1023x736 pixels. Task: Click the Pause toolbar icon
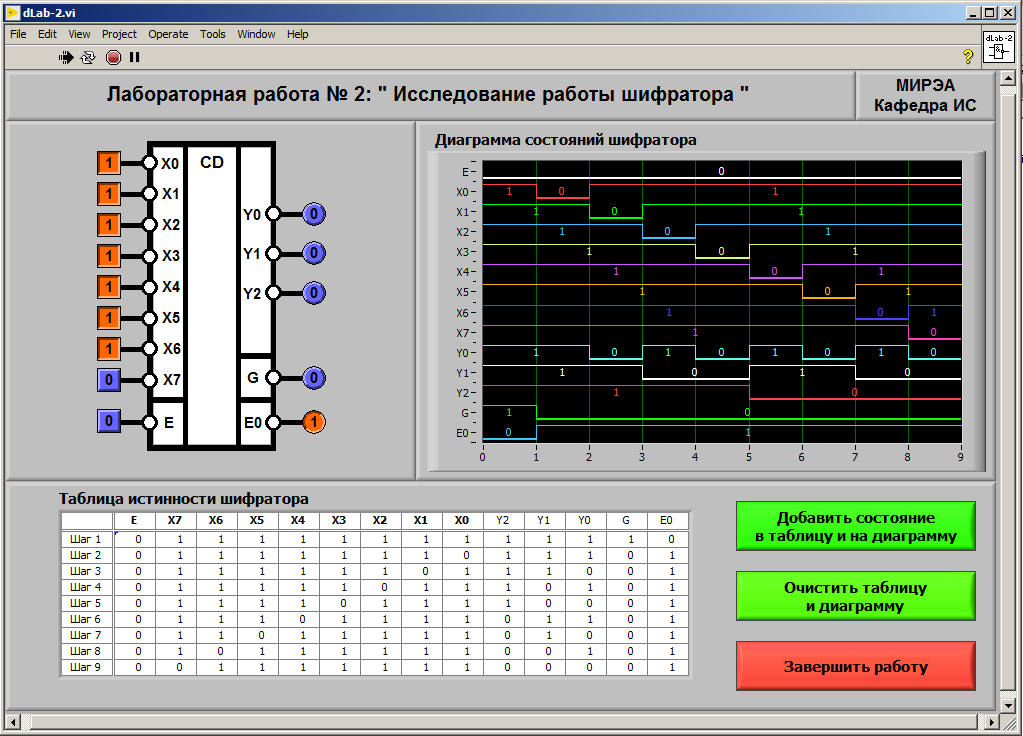(134, 58)
